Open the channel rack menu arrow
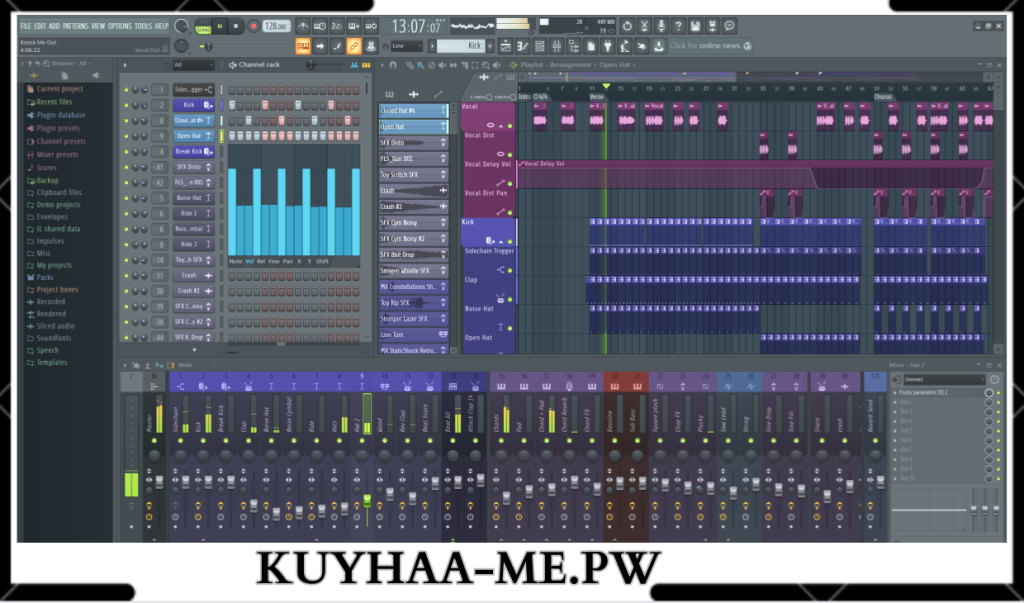 pyautogui.click(x=125, y=65)
